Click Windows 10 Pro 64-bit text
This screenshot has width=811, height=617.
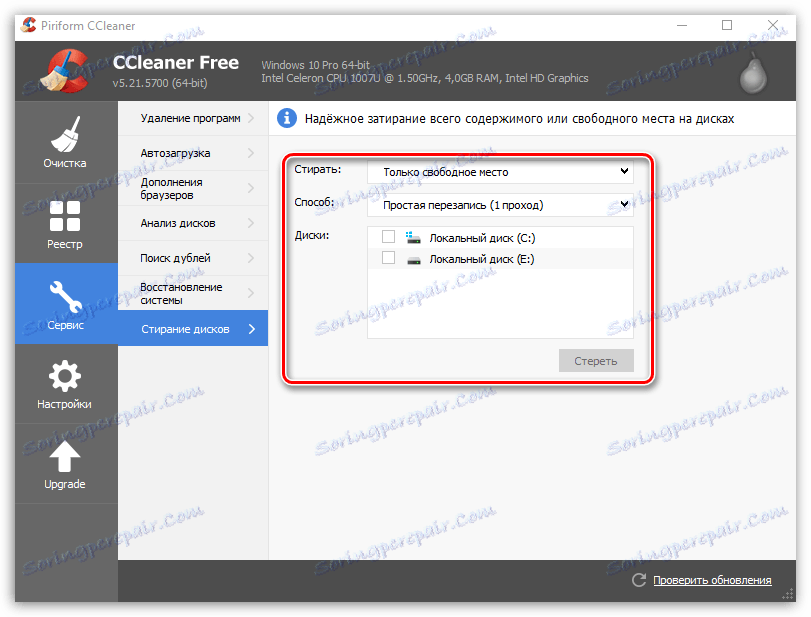[316, 65]
